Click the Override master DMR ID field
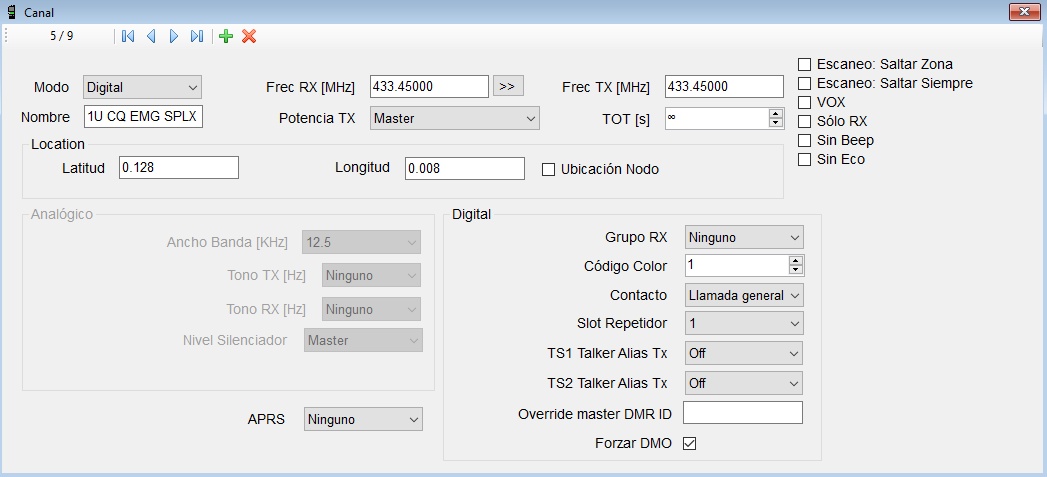Viewport: 1047px width, 477px height. point(743,413)
